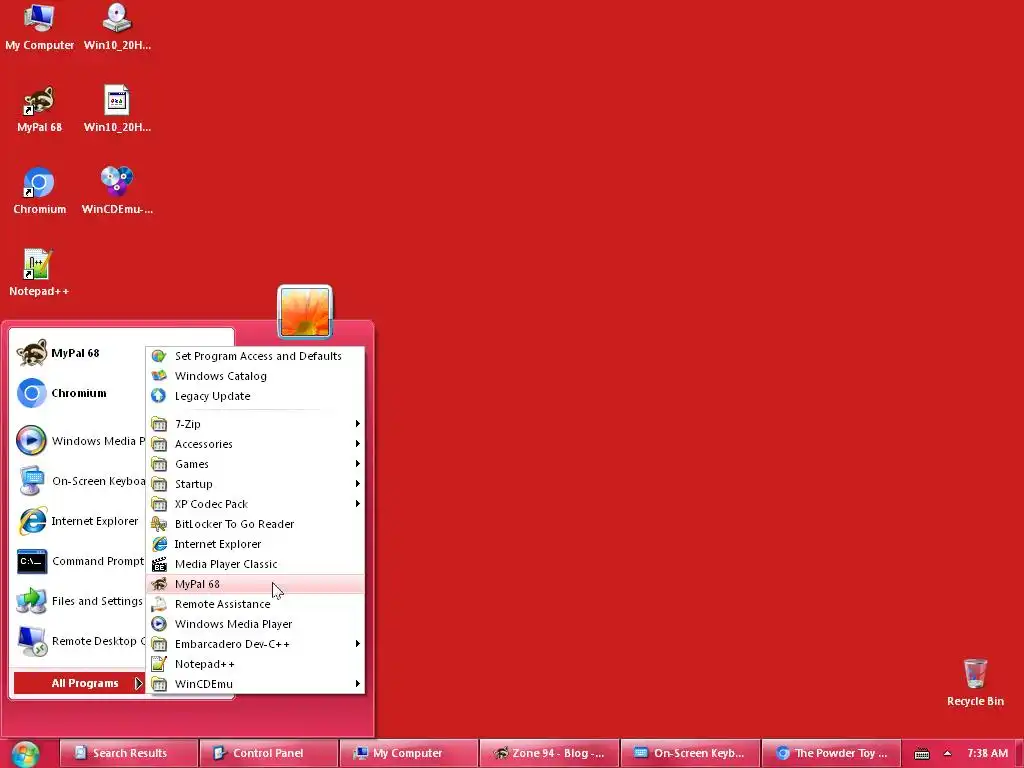1024x768 pixels.
Task: Show hidden tray icons arrow
Action: (948, 754)
